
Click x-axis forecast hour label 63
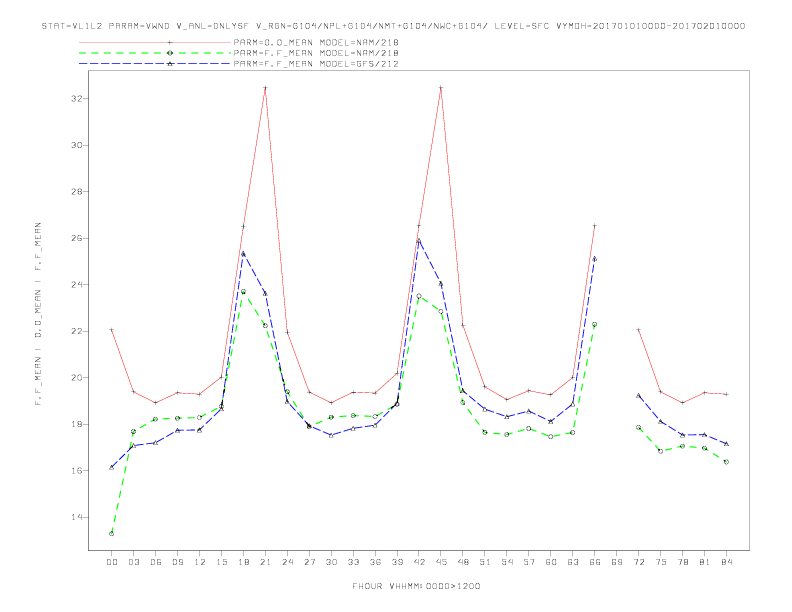[573, 562]
